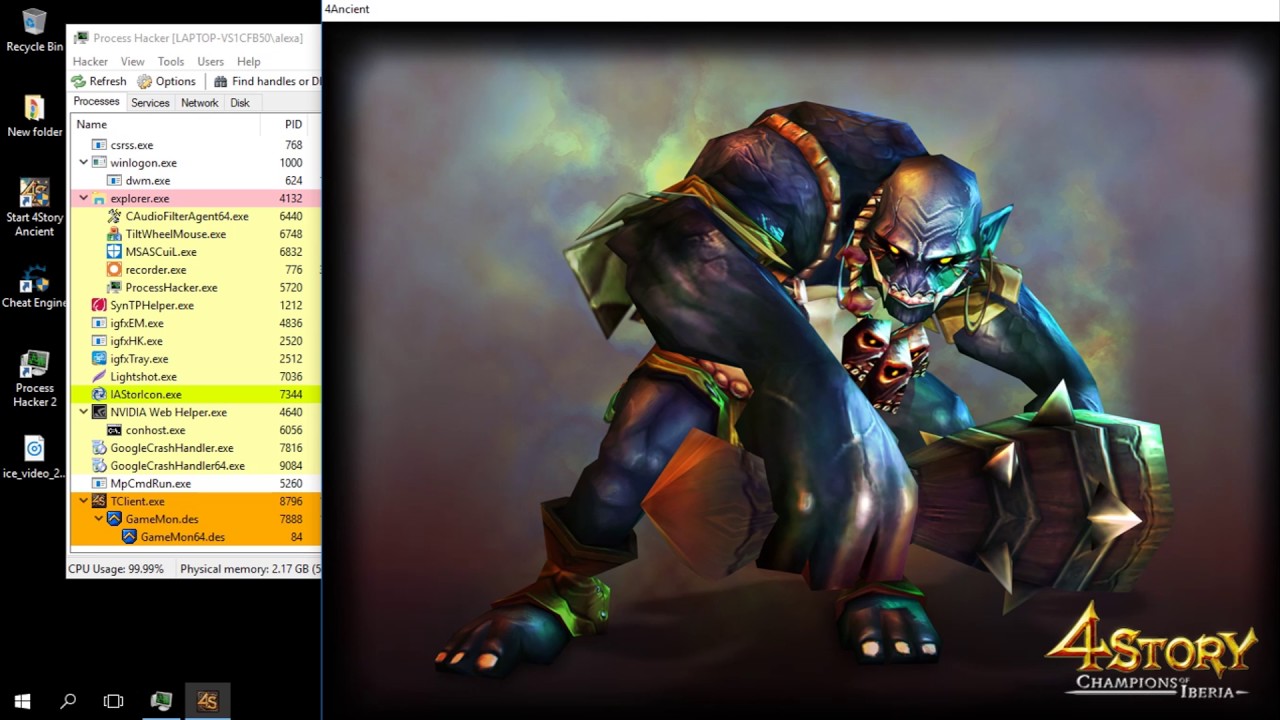This screenshot has width=1280, height=720.
Task: Open the Users menu
Action: pos(211,61)
